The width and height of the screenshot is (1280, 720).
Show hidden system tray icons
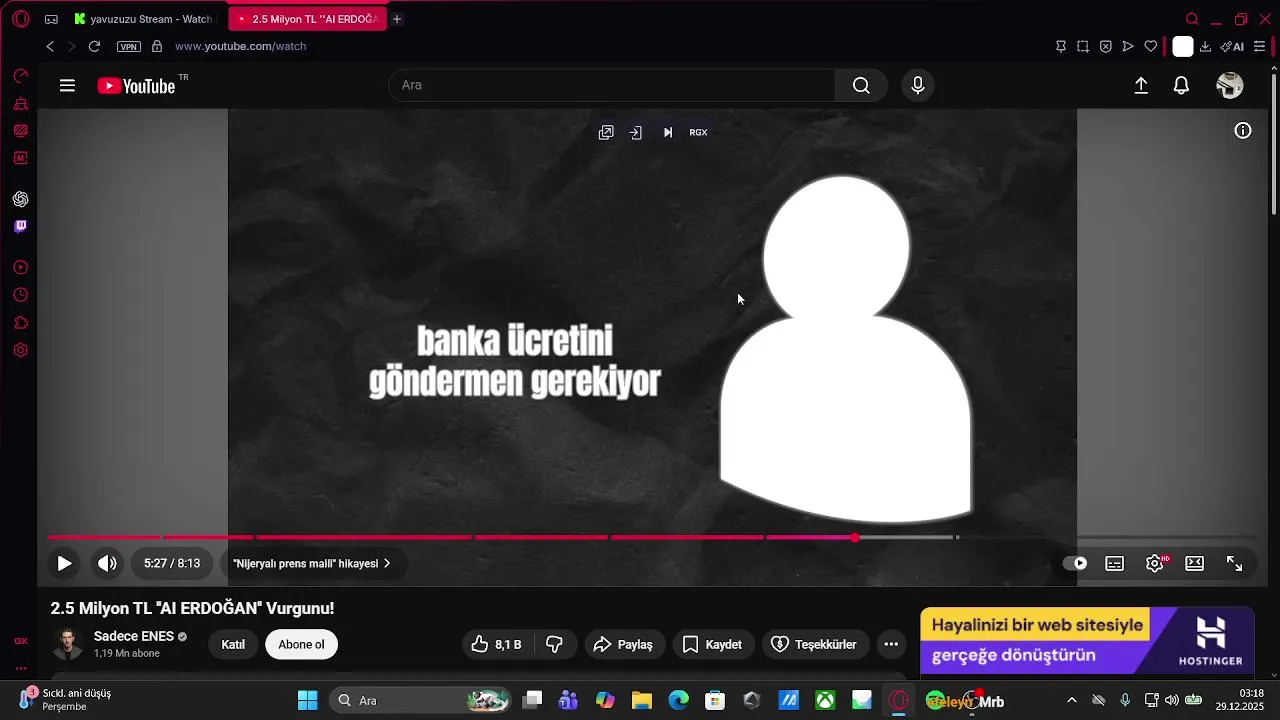[x=1072, y=700]
